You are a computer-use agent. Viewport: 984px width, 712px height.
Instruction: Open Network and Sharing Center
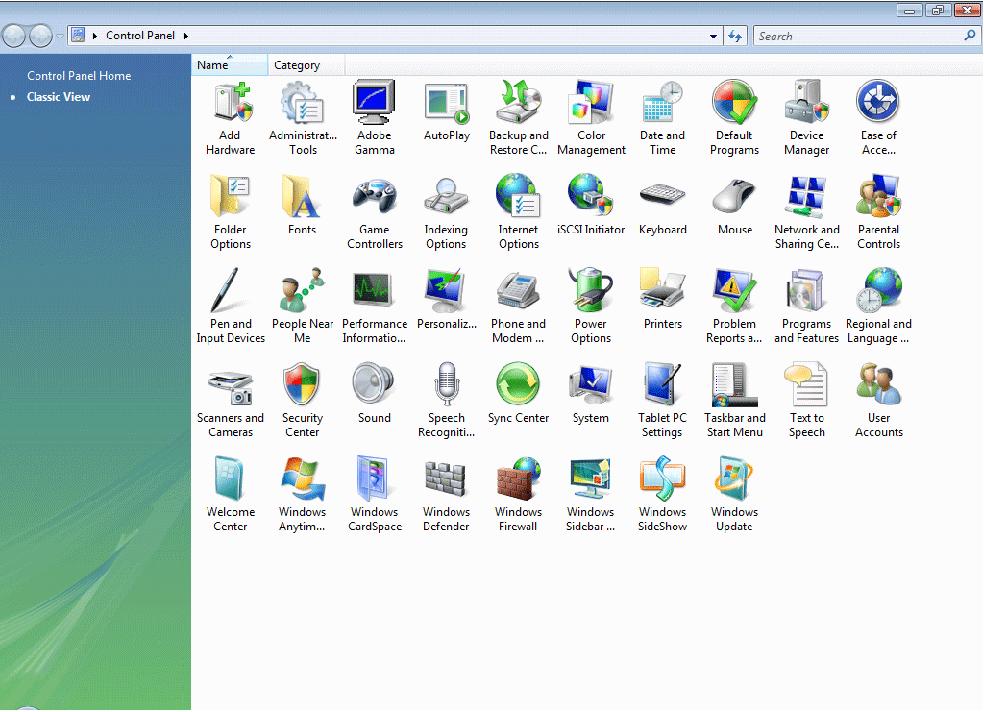click(x=806, y=211)
